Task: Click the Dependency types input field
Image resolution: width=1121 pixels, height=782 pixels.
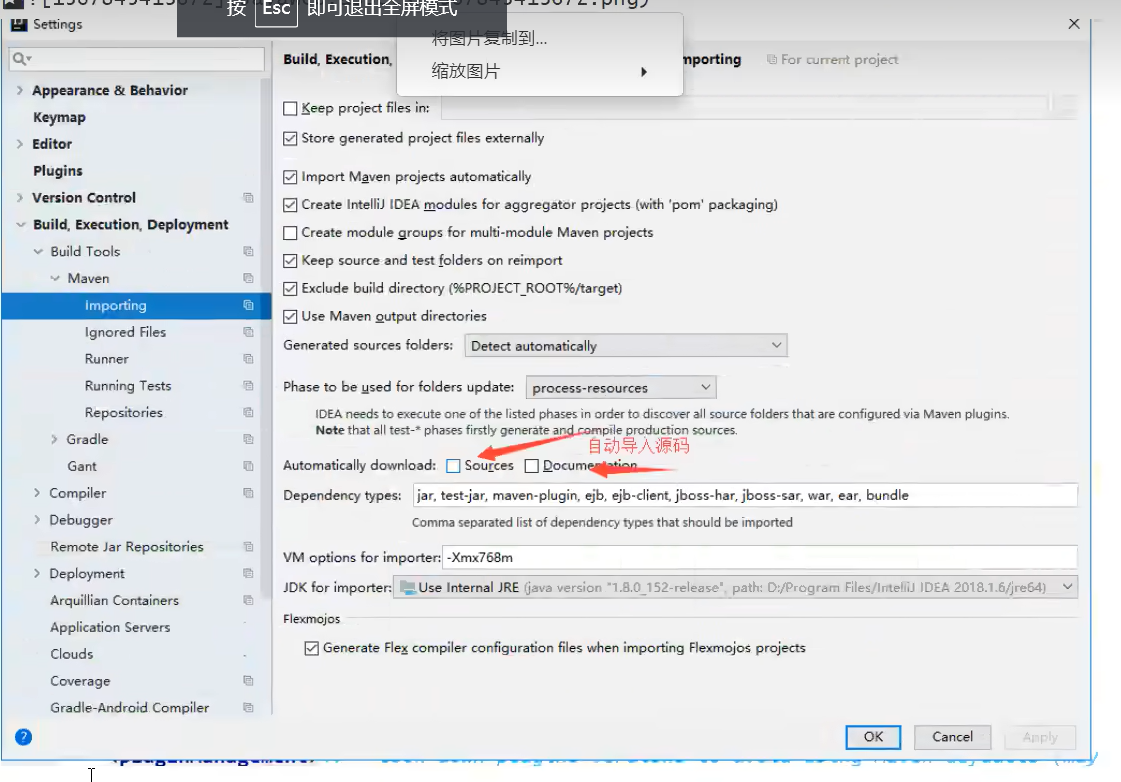Action: pos(745,495)
